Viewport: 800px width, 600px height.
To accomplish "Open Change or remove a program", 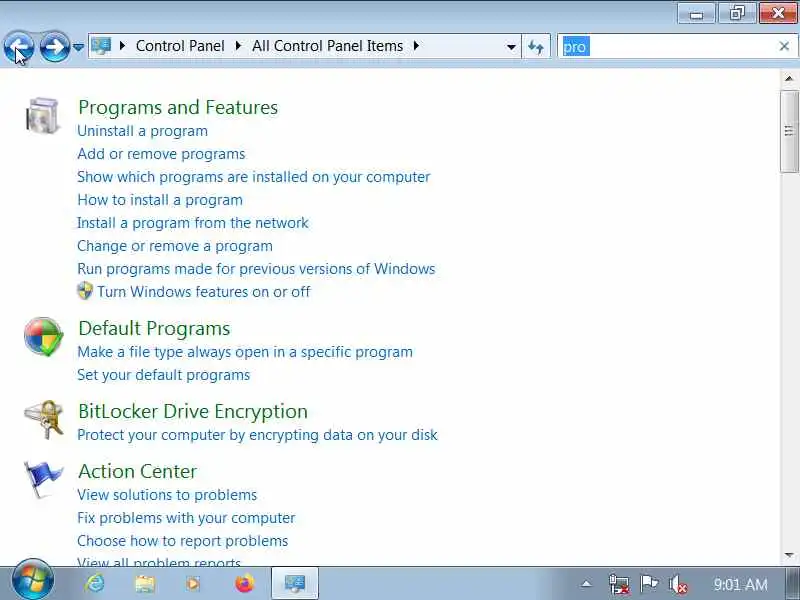I will 175,245.
